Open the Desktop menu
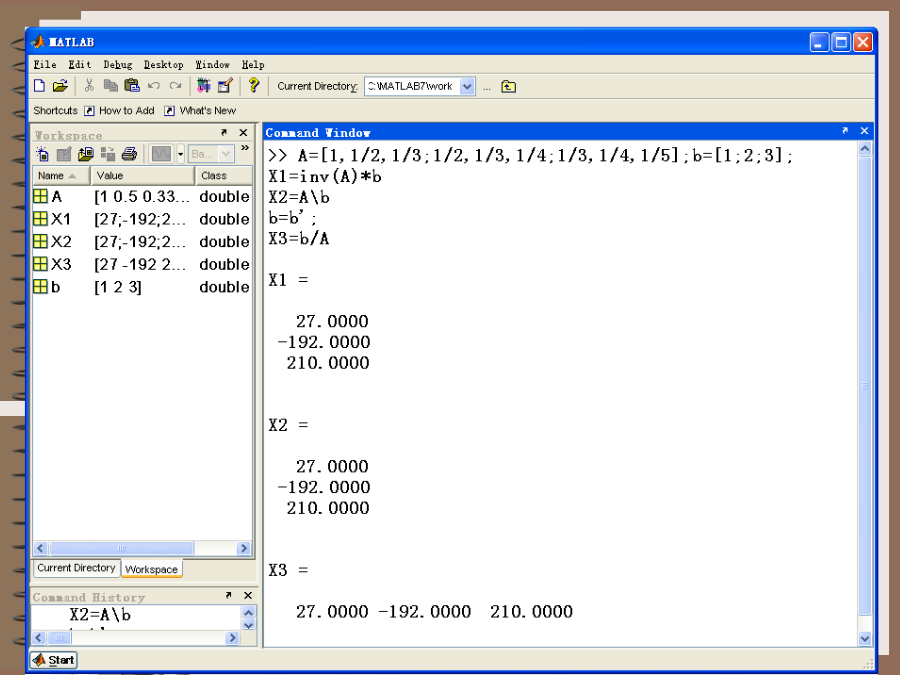 pyautogui.click(x=164, y=64)
